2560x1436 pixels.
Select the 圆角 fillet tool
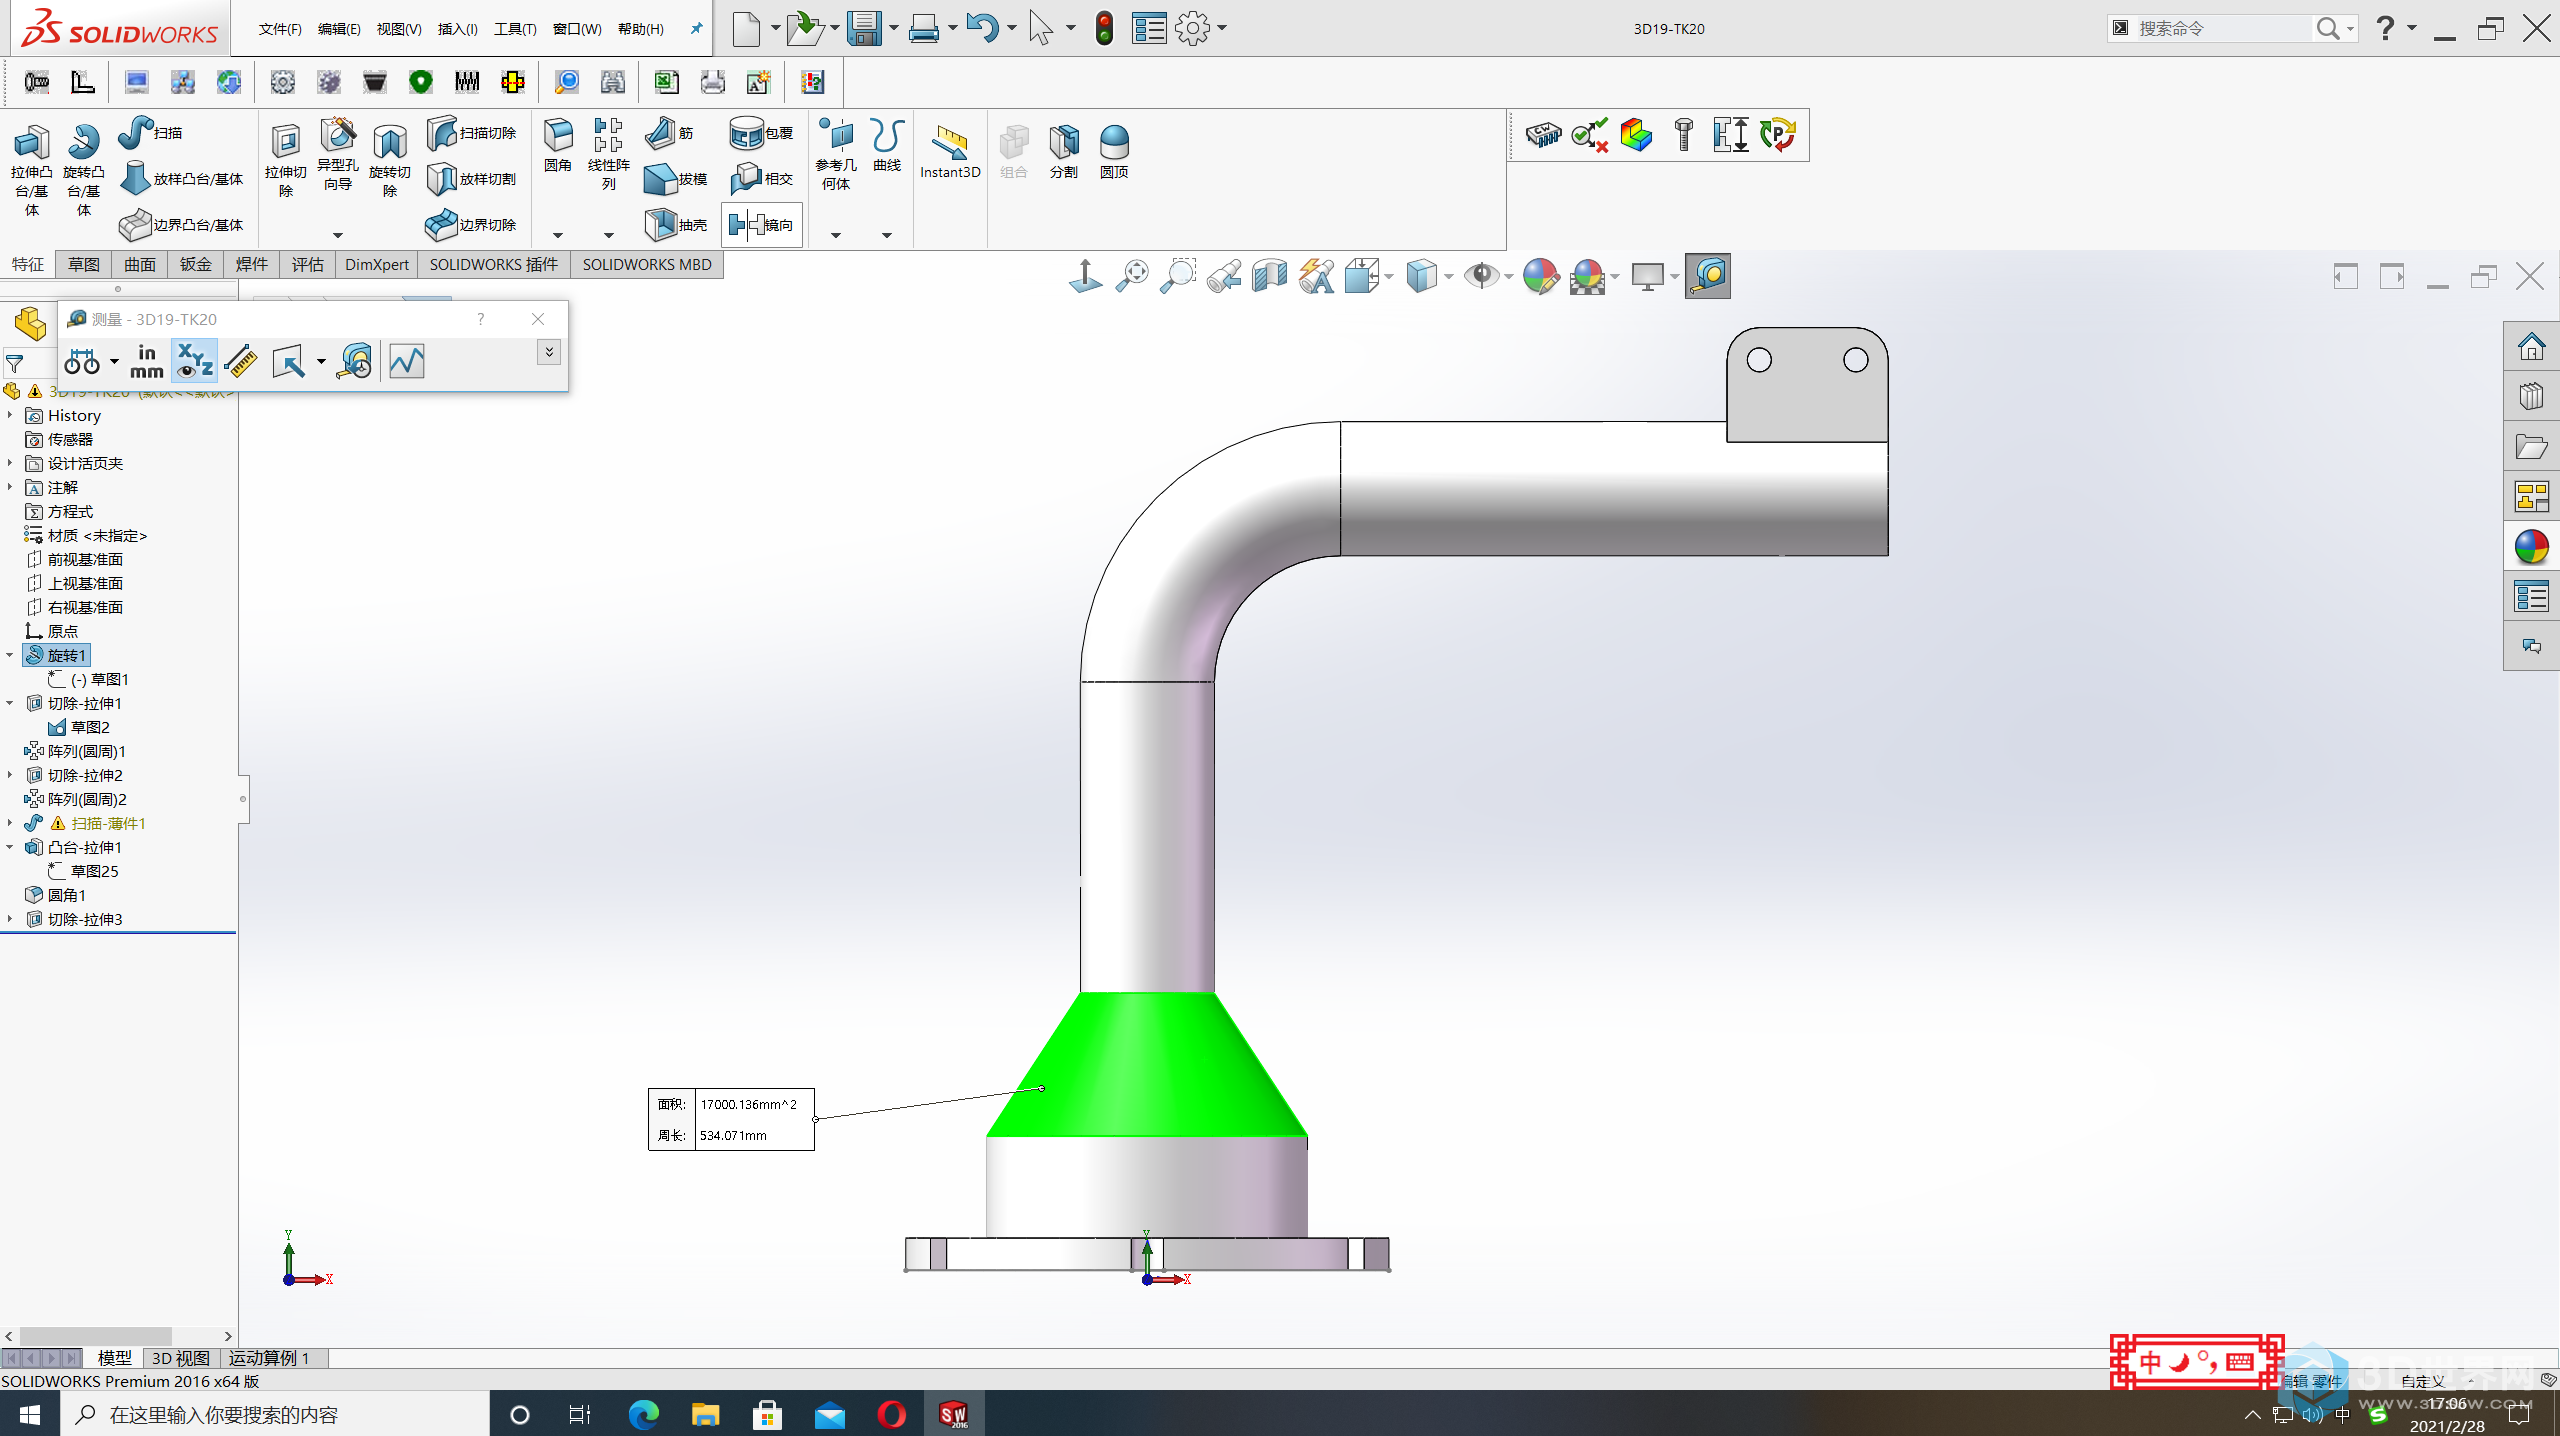click(x=558, y=147)
